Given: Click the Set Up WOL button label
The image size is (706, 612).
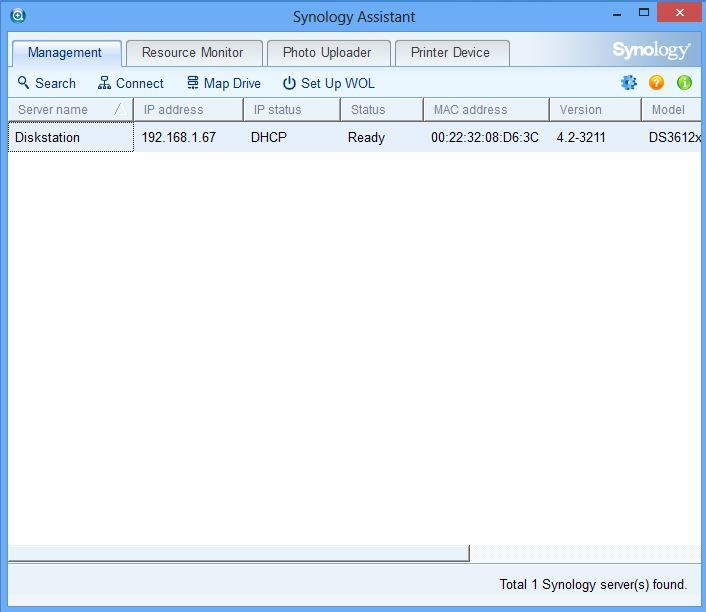Looking at the screenshot, I should coord(338,83).
